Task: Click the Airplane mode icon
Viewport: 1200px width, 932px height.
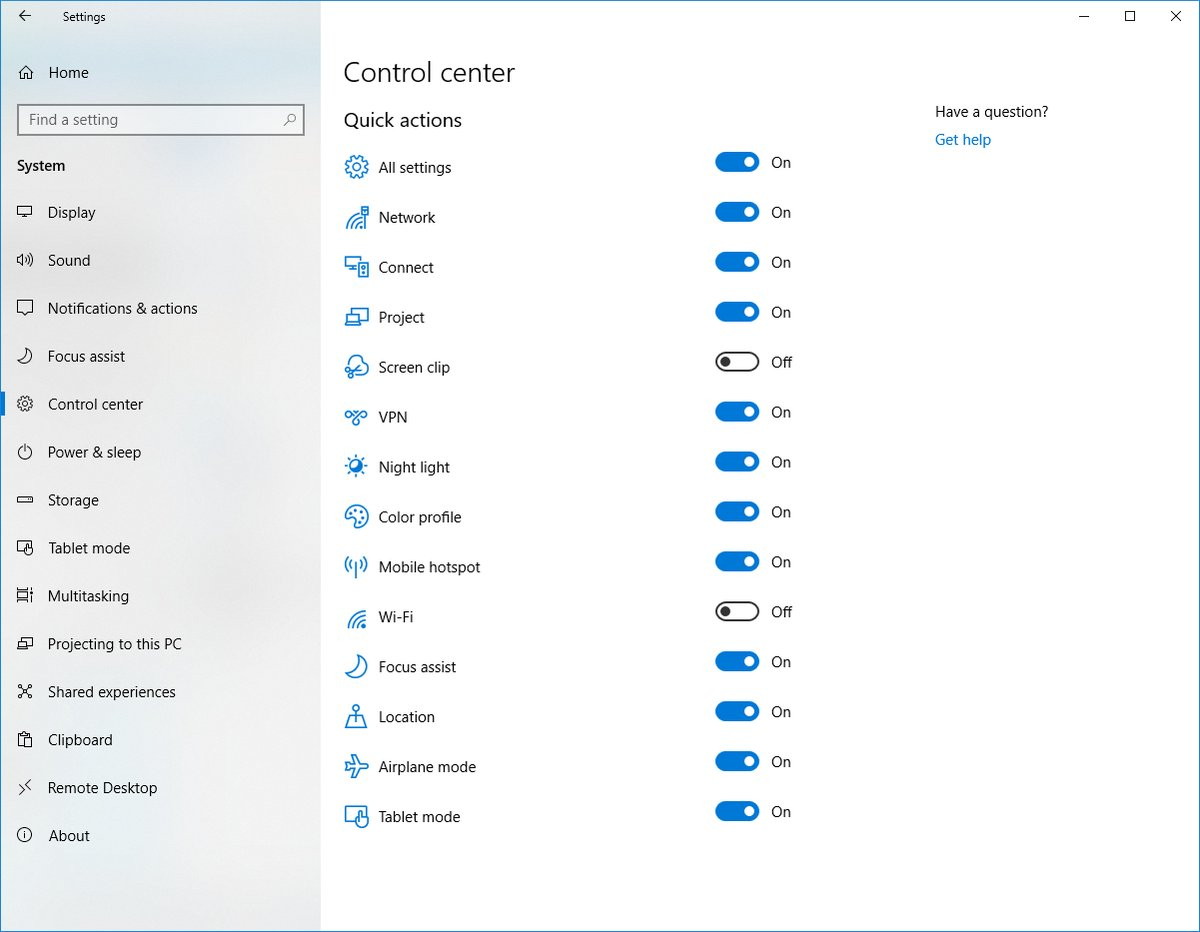Action: (356, 767)
